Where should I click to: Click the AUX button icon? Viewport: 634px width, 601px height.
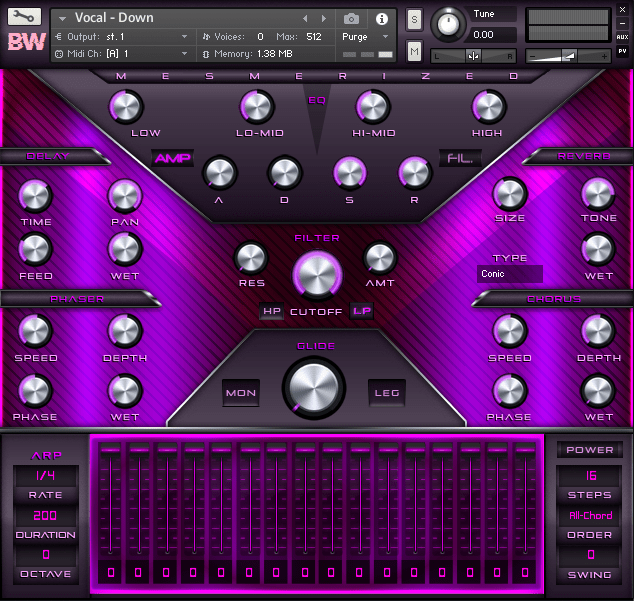point(622,37)
